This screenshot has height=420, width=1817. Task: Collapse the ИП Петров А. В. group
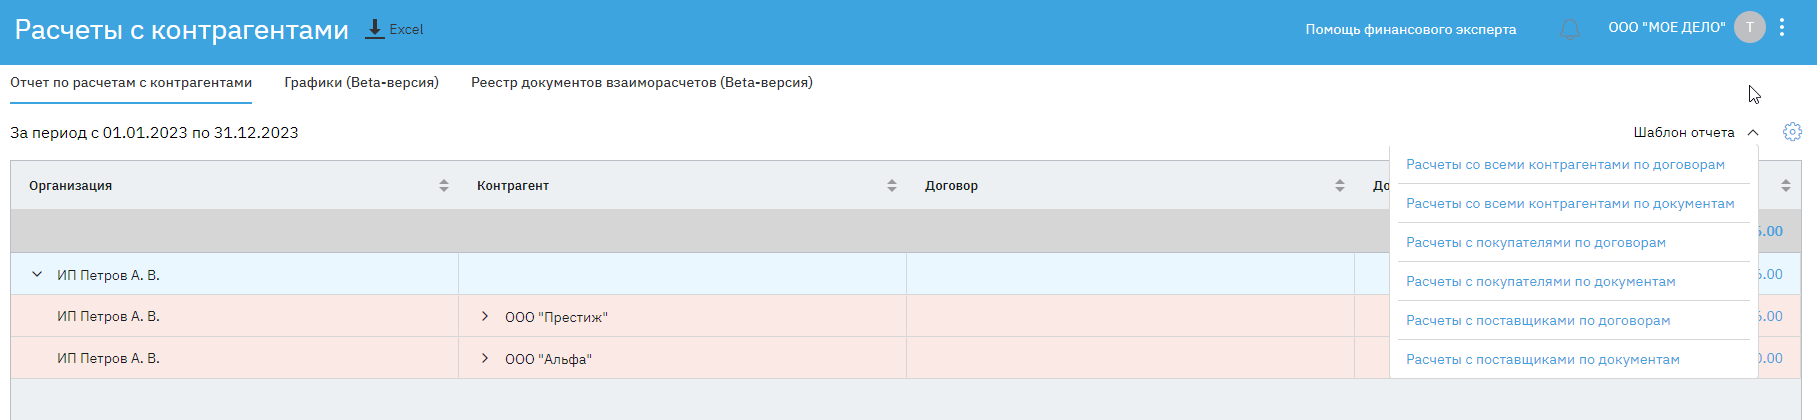(37, 274)
